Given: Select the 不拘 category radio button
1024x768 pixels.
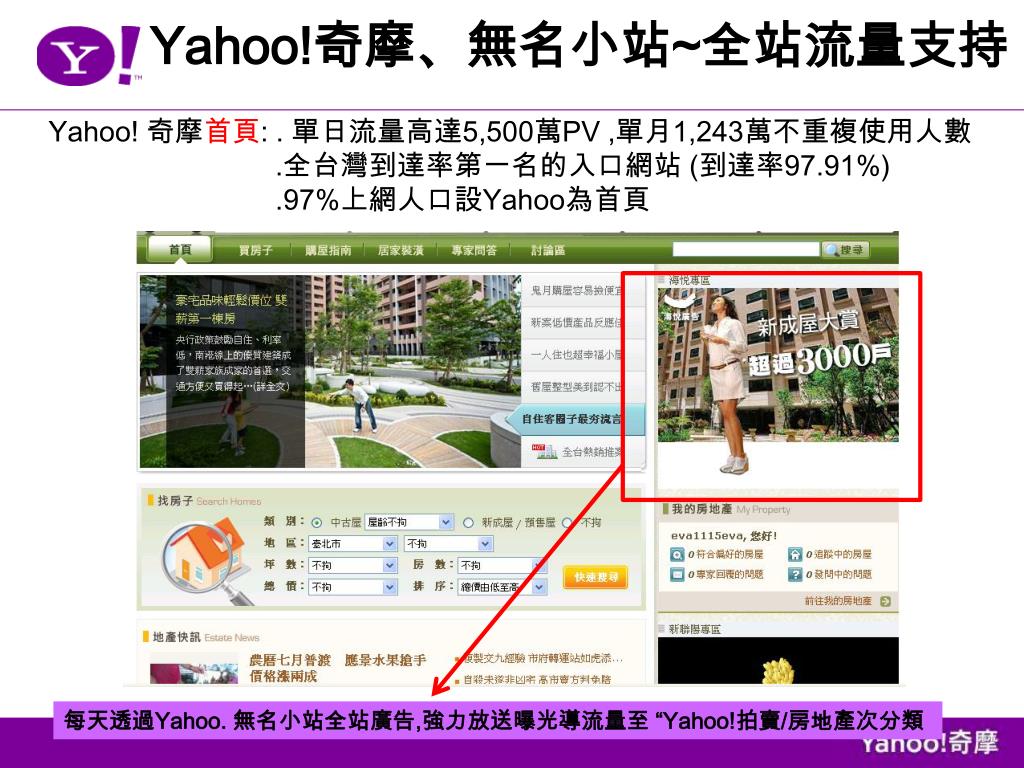Looking at the screenshot, I should pos(567,522).
